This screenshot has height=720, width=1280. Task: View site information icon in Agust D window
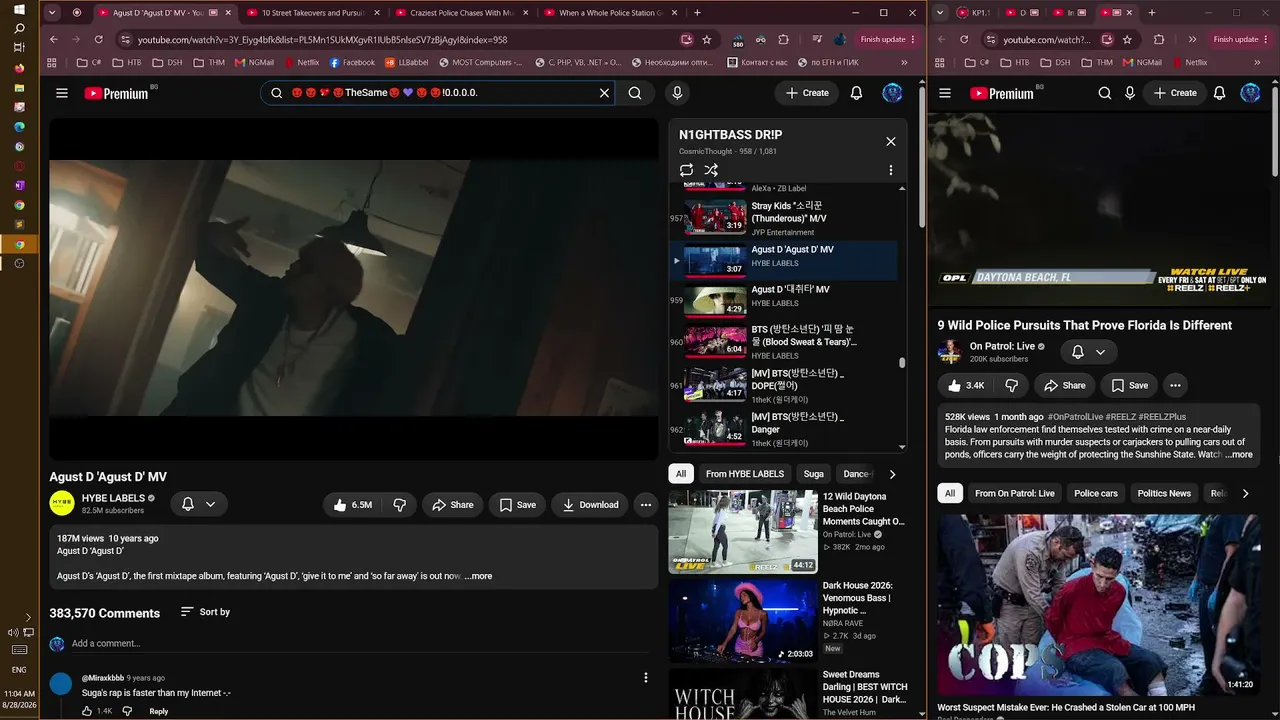pyautogui.click(x=125, y=39)
